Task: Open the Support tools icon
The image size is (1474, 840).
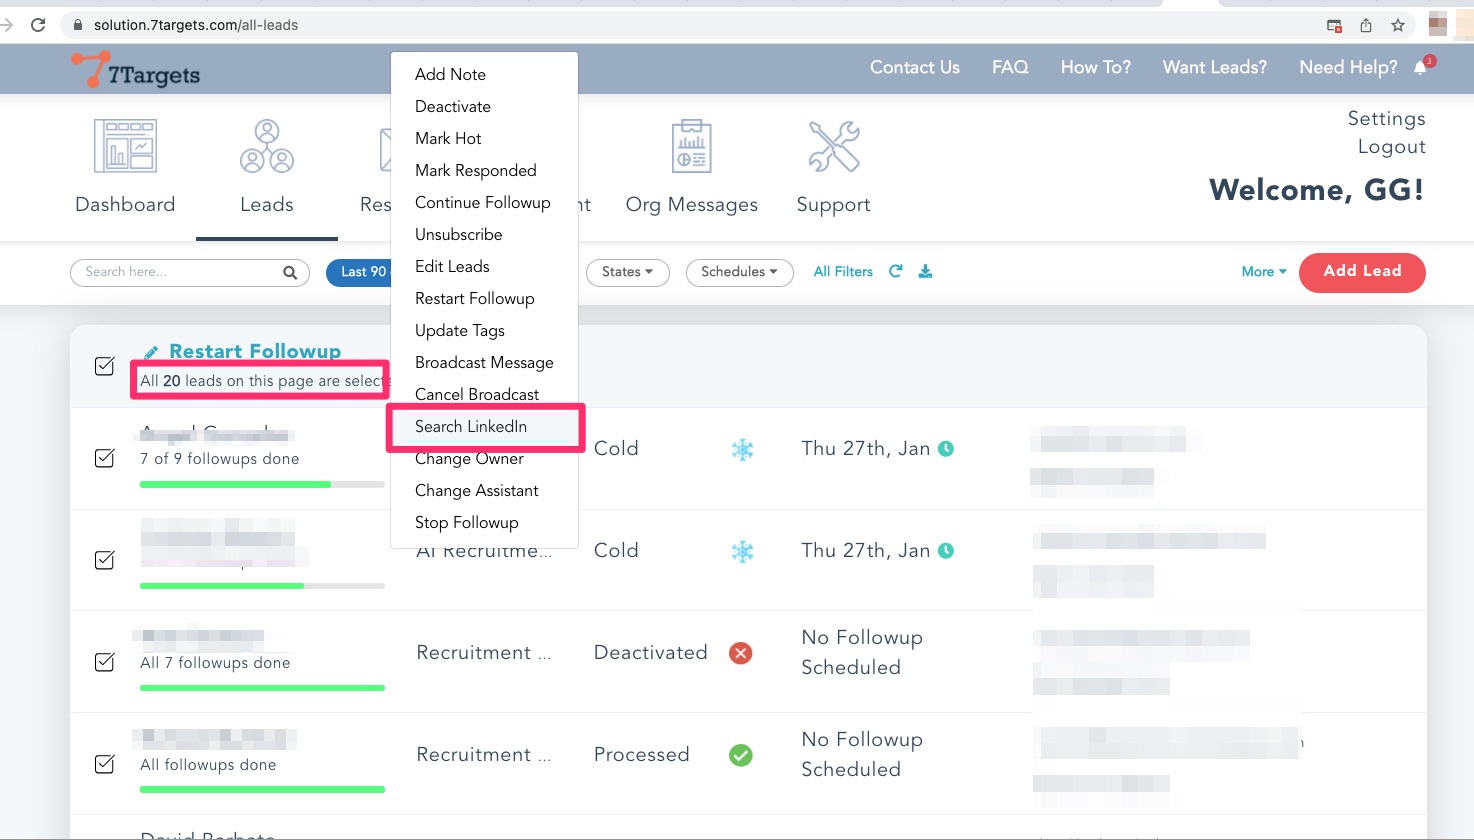Action: pos(833,146)
